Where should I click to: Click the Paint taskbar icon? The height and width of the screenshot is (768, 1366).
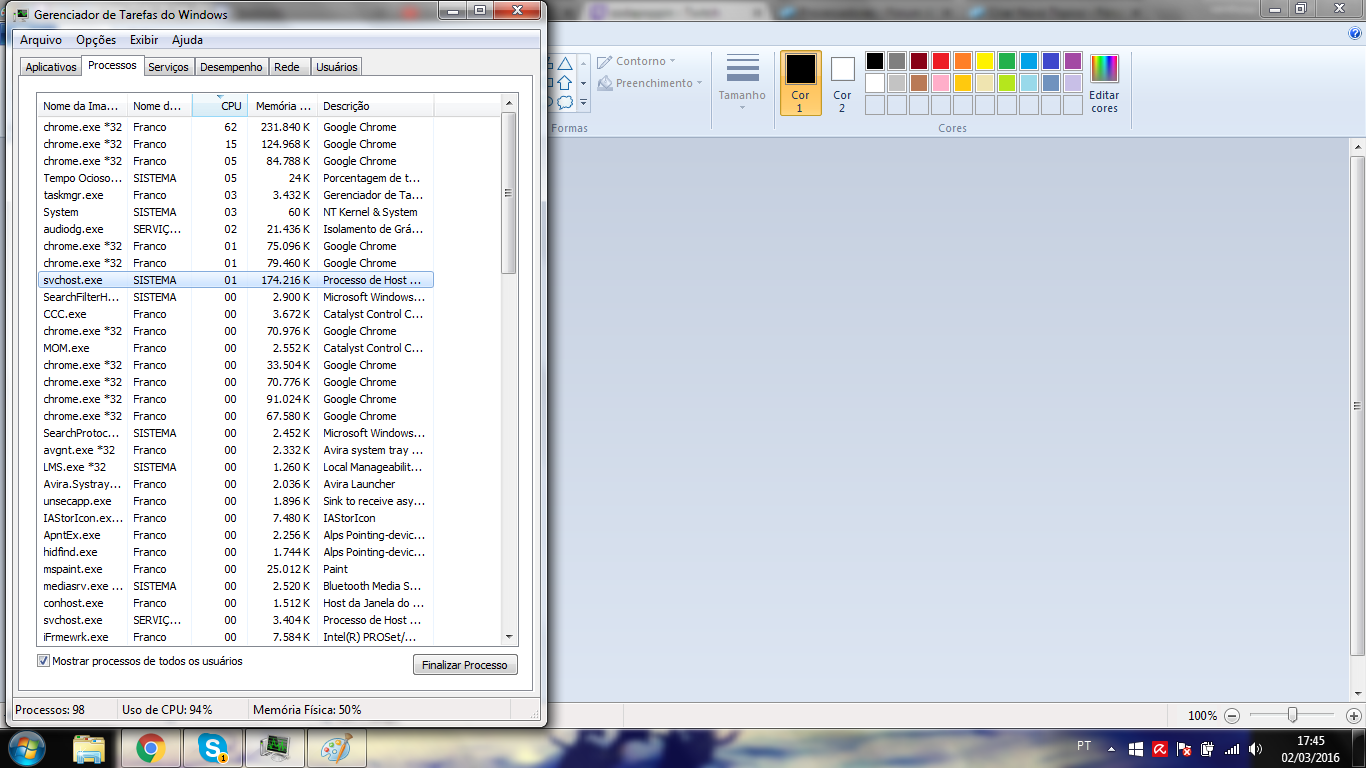[336, 748]
